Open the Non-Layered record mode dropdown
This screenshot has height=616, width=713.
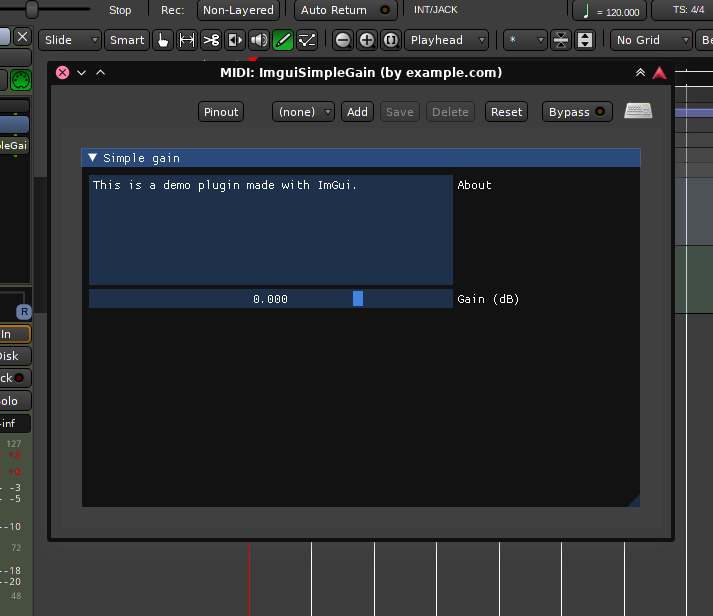238,10
